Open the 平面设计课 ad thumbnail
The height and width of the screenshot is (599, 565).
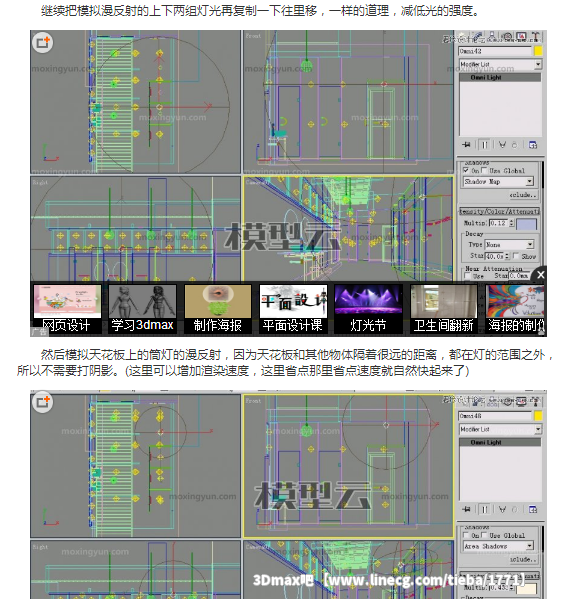tap(293, 309)
